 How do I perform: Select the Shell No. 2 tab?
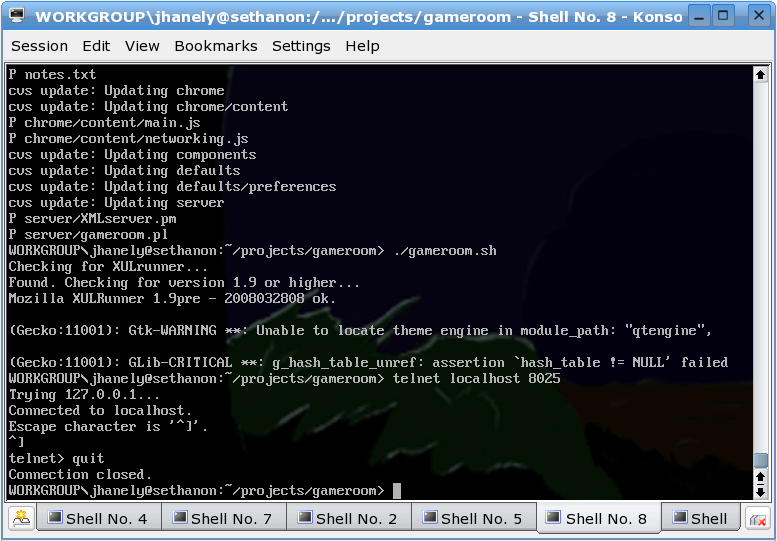348,518
